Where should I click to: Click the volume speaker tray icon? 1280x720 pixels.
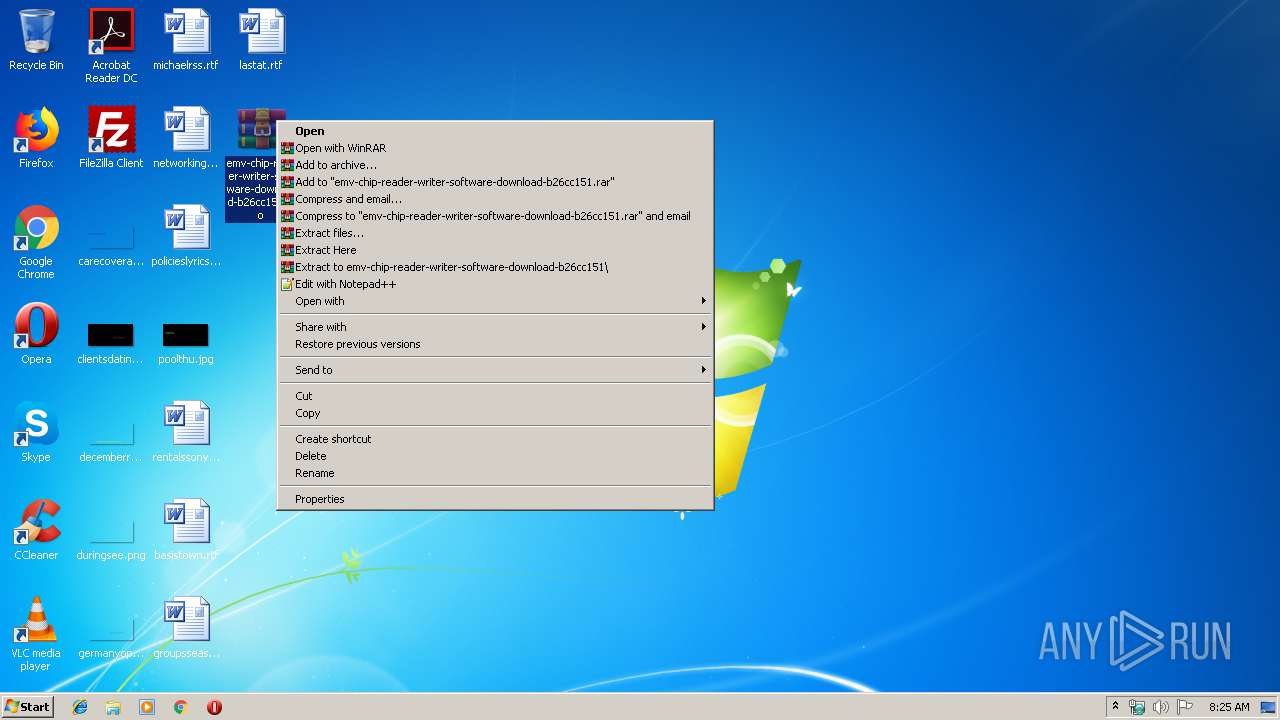[x=1160, y=707]
